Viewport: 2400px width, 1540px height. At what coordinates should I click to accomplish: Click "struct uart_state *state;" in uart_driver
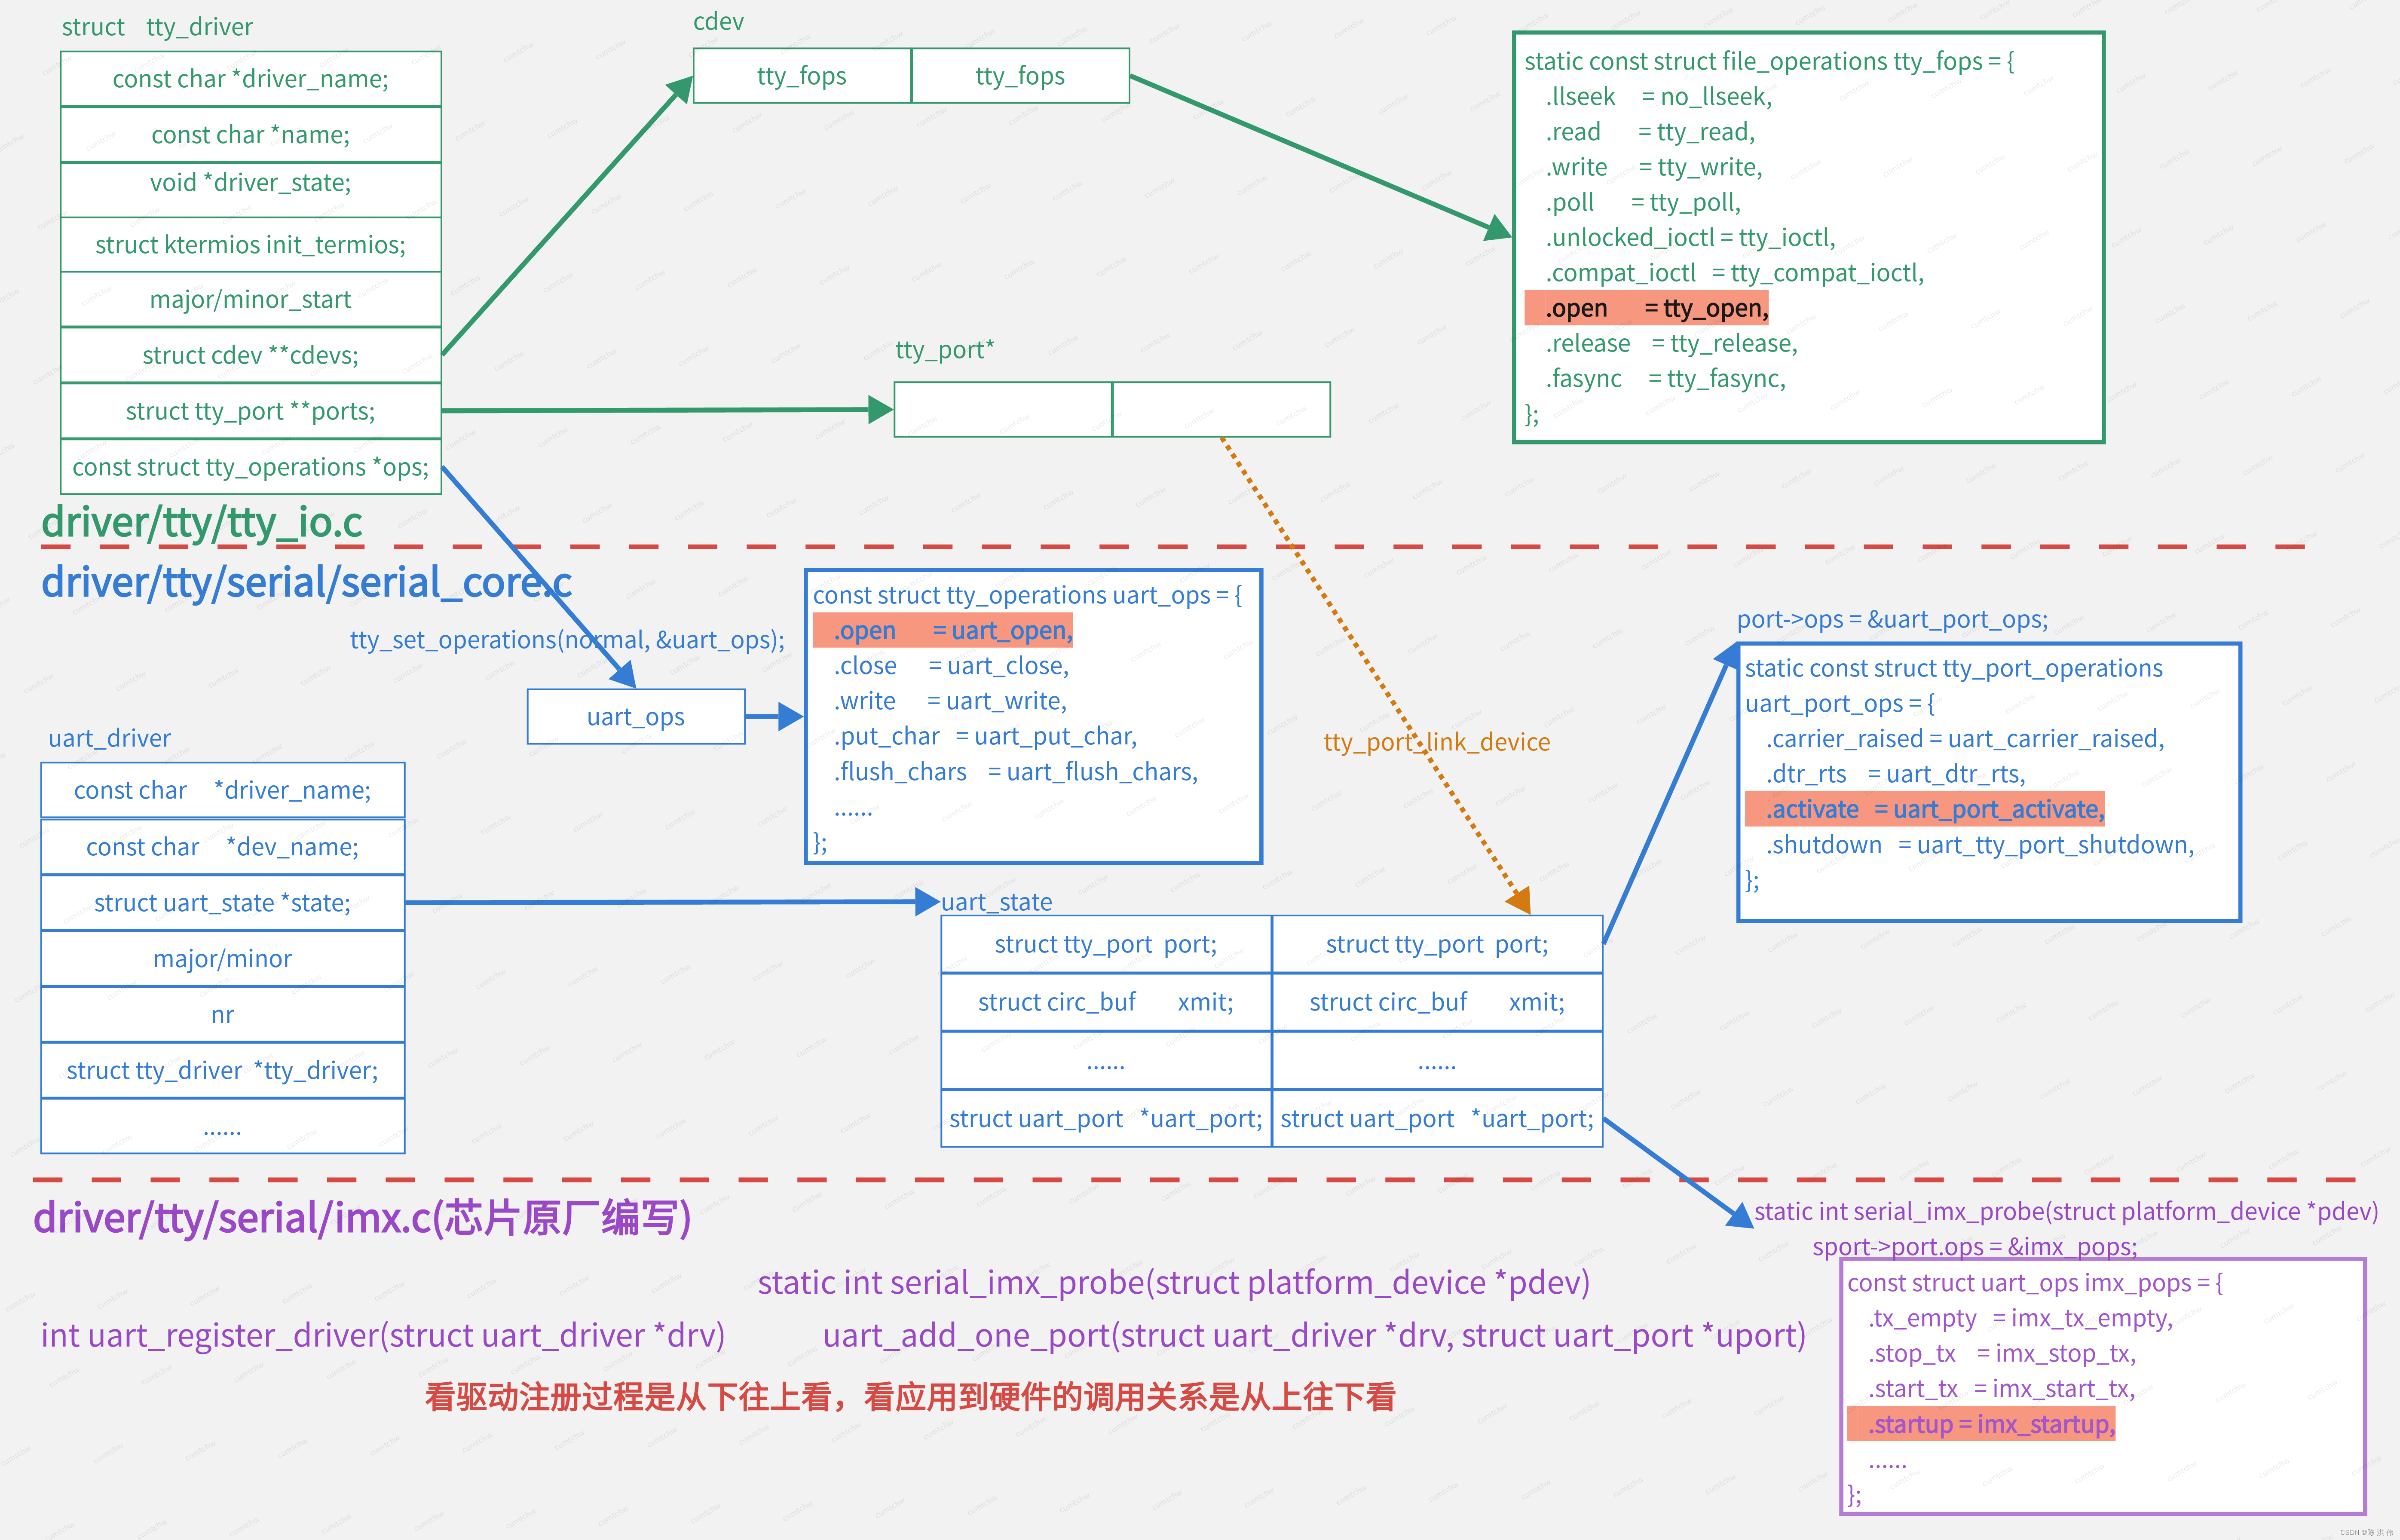(x=222, y=902)
